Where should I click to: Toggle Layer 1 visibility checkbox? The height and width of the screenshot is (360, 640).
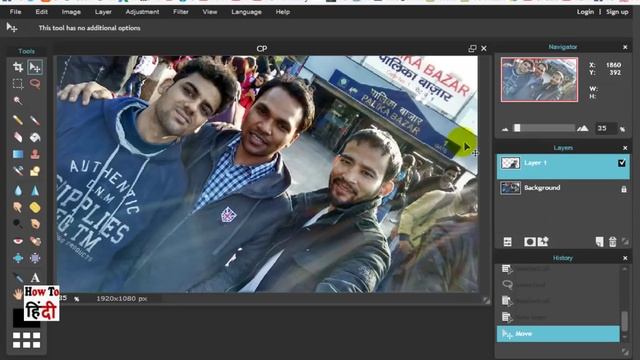coord(622,163)
